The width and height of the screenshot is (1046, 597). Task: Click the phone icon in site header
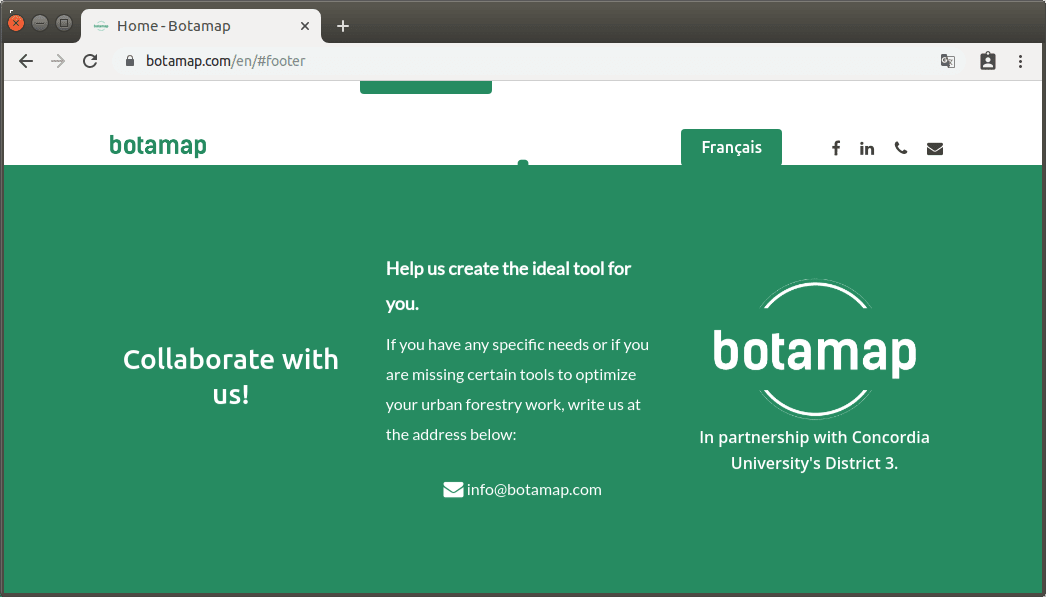click(901, 148)
